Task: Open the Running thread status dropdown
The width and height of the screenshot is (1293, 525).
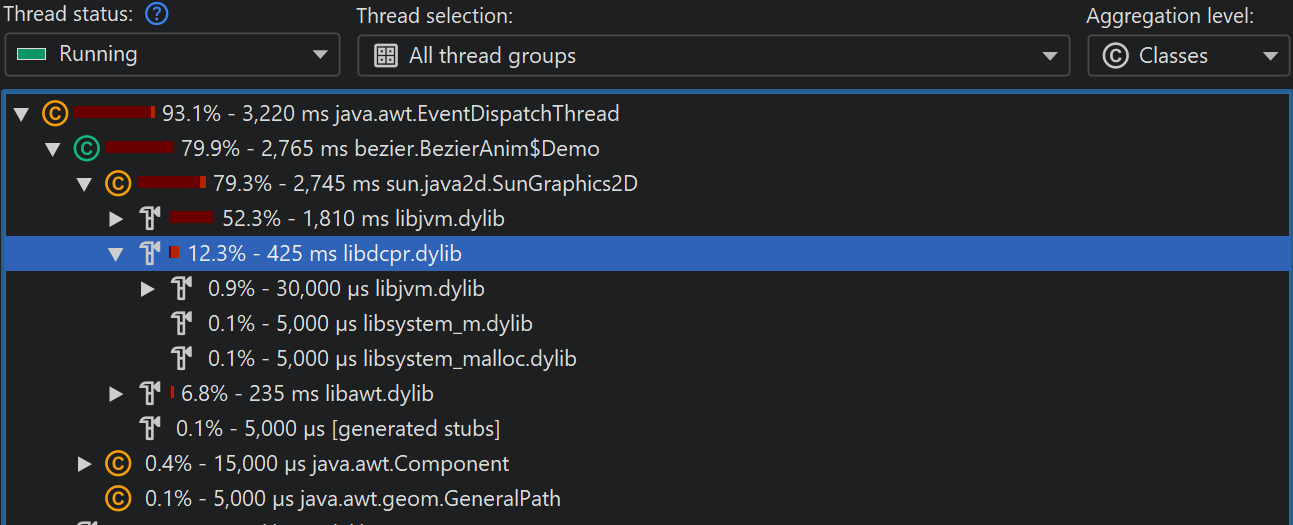Action: pos(172,55)
